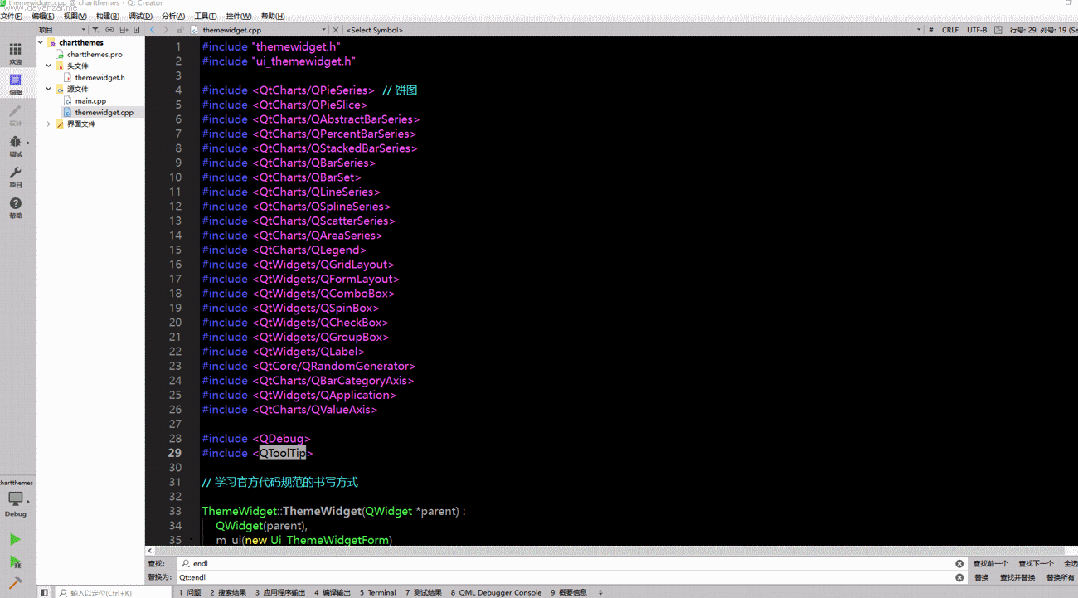Clear the Replace field with its X
Viewport: 1078px width, 598px height.
[959, 577]
